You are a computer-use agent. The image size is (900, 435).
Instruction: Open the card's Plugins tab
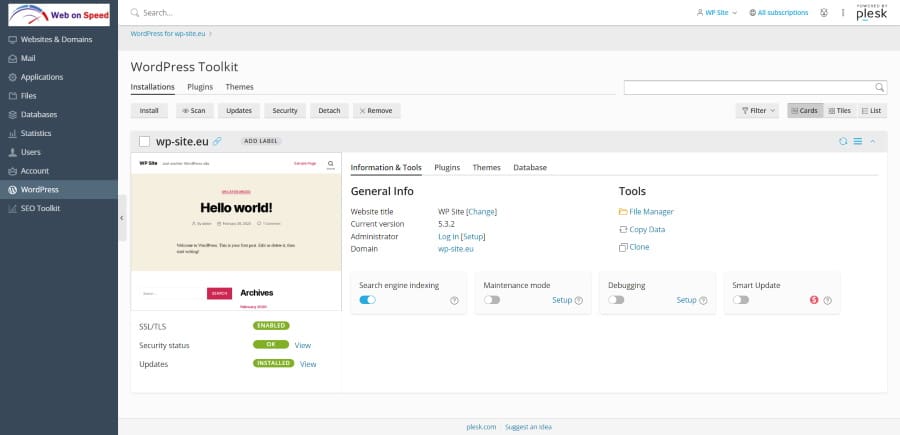[x=447, y=168]
